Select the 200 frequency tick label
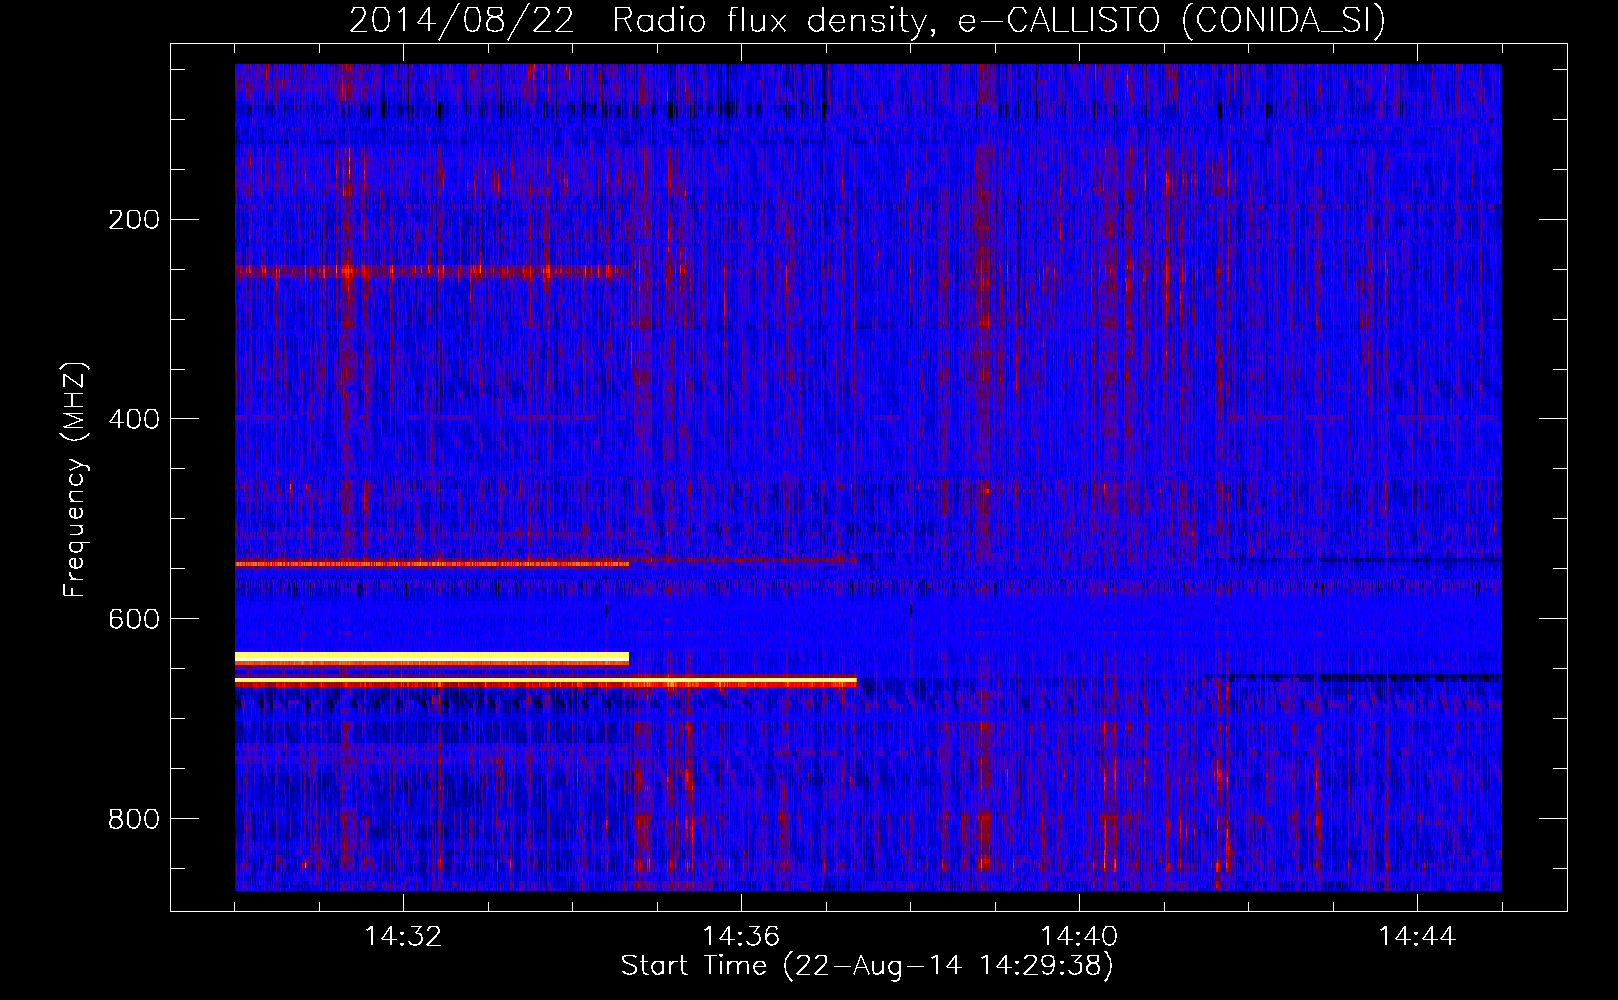Image resolution: width=1618 pixels, height=1000 pixels. point(134,219)
